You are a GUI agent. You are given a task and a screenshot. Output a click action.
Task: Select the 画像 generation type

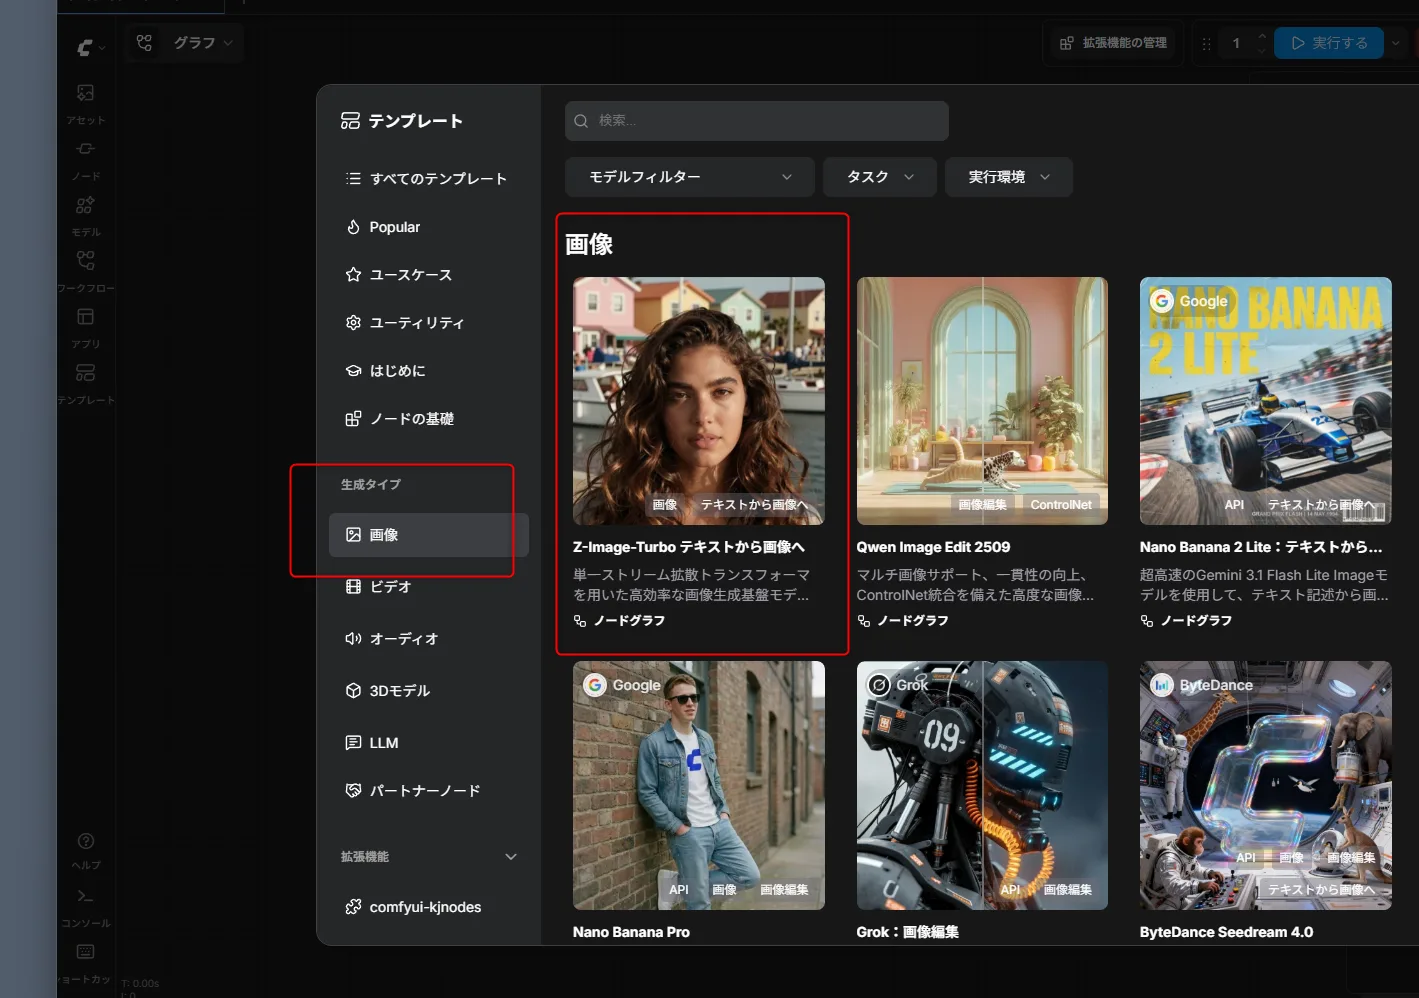point(428,535)
